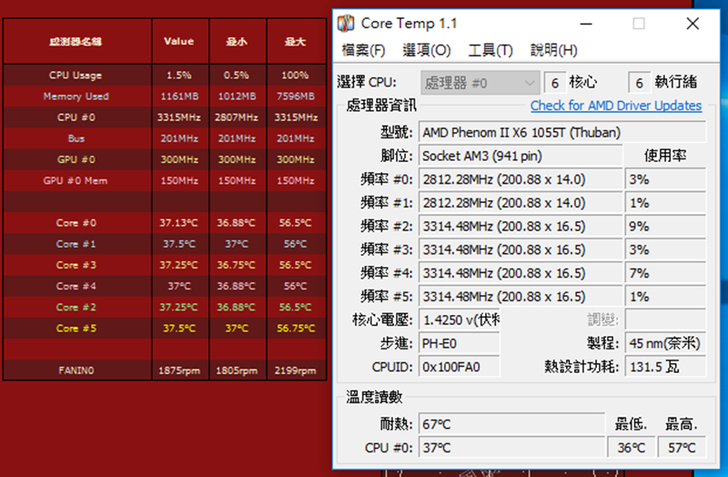Click the 7596MB maximum memory value
Image resolution: width=728 pixels, height=477 pixels.
(295, 96)
